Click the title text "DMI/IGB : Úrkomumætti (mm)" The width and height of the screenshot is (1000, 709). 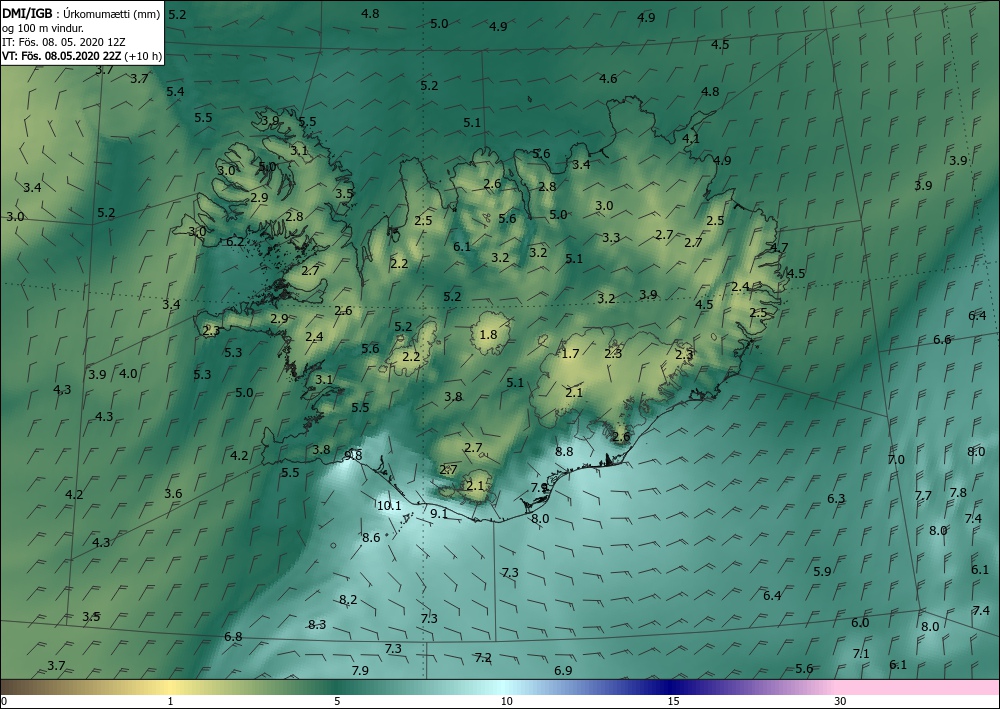coord(81,13)
